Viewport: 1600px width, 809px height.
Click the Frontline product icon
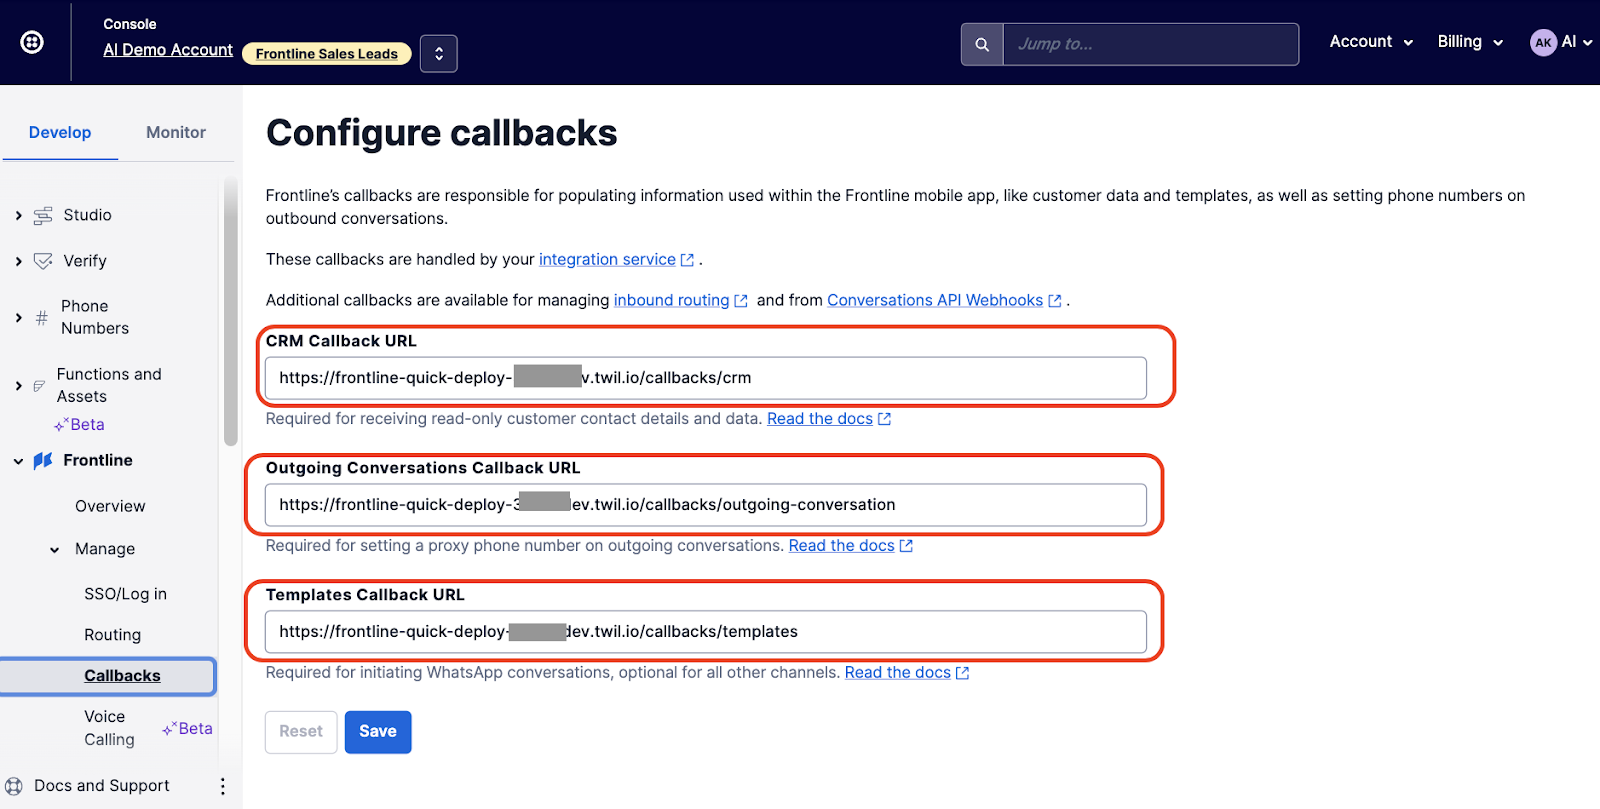(x=43, y=460)
